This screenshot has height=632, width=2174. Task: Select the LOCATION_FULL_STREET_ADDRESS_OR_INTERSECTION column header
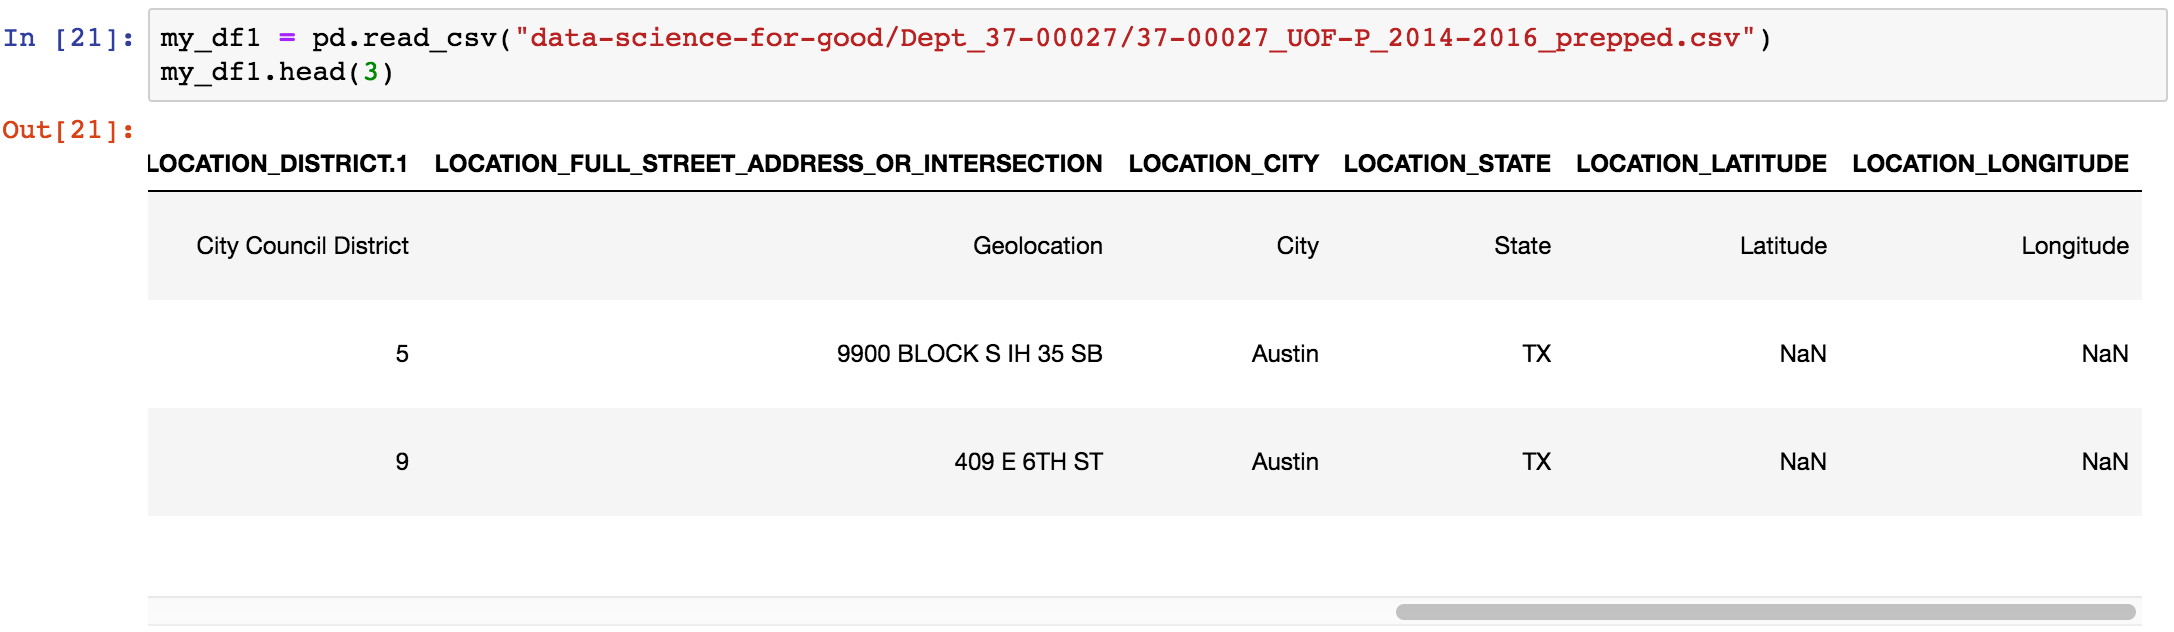[x=768, y=164]
